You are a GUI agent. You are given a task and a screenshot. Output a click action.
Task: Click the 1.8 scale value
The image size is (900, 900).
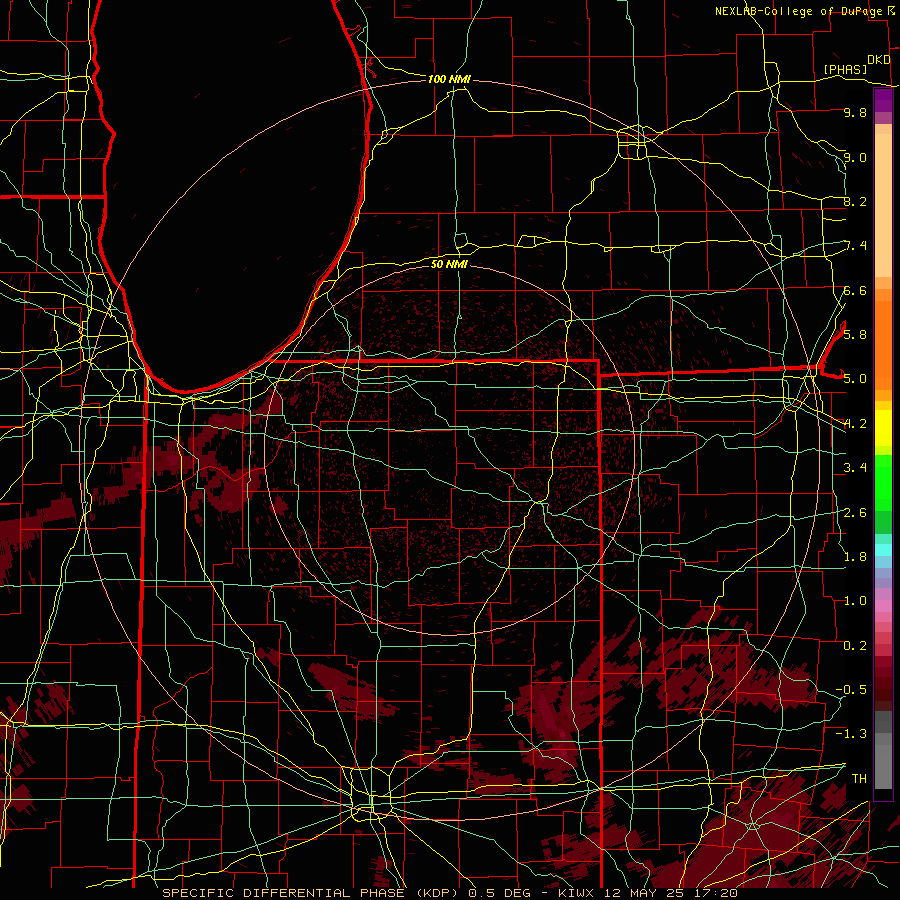click(x=855, y=556)
